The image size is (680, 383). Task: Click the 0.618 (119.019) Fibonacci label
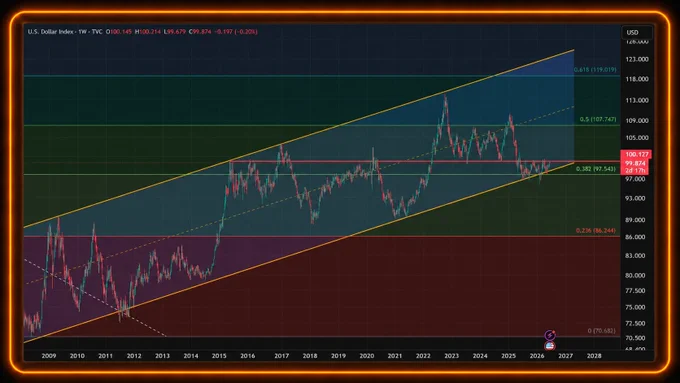[x=595, y=69]
